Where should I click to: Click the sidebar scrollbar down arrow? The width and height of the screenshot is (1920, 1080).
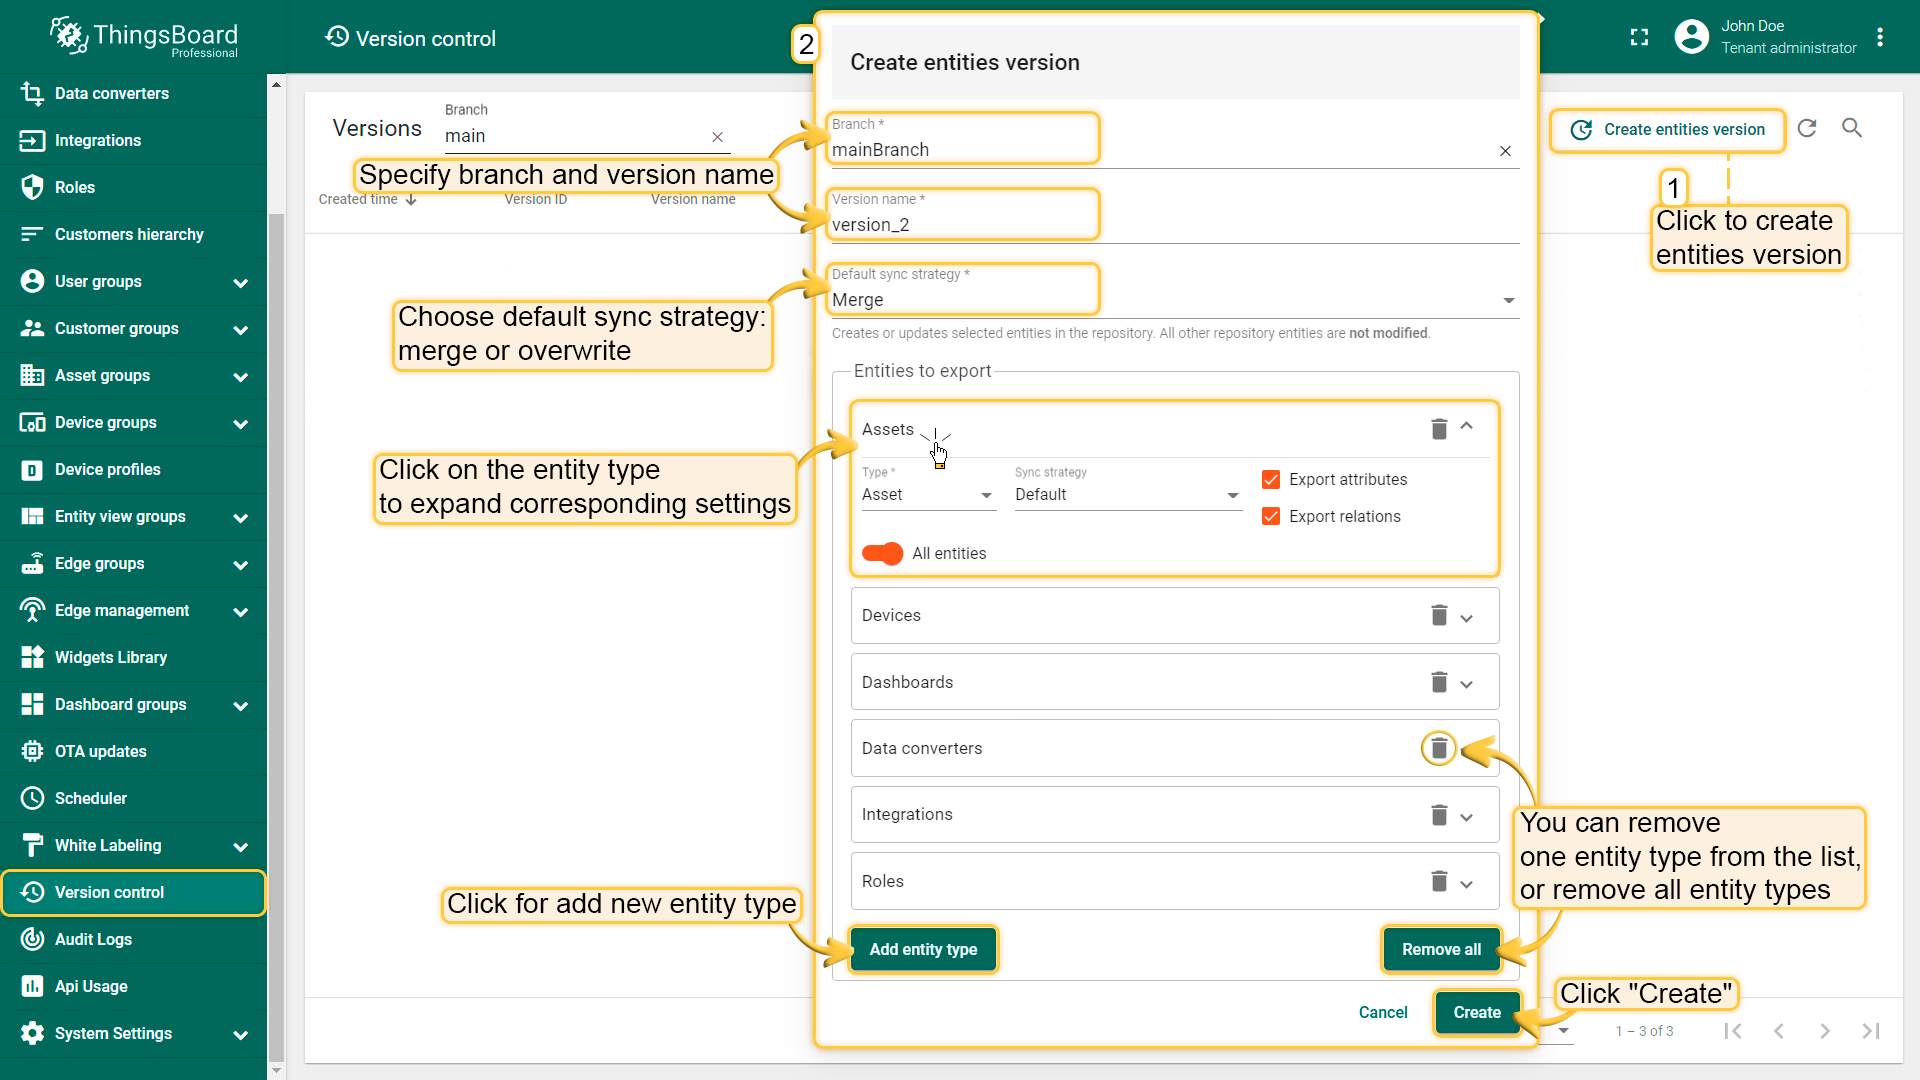(x=276, y=1070)
